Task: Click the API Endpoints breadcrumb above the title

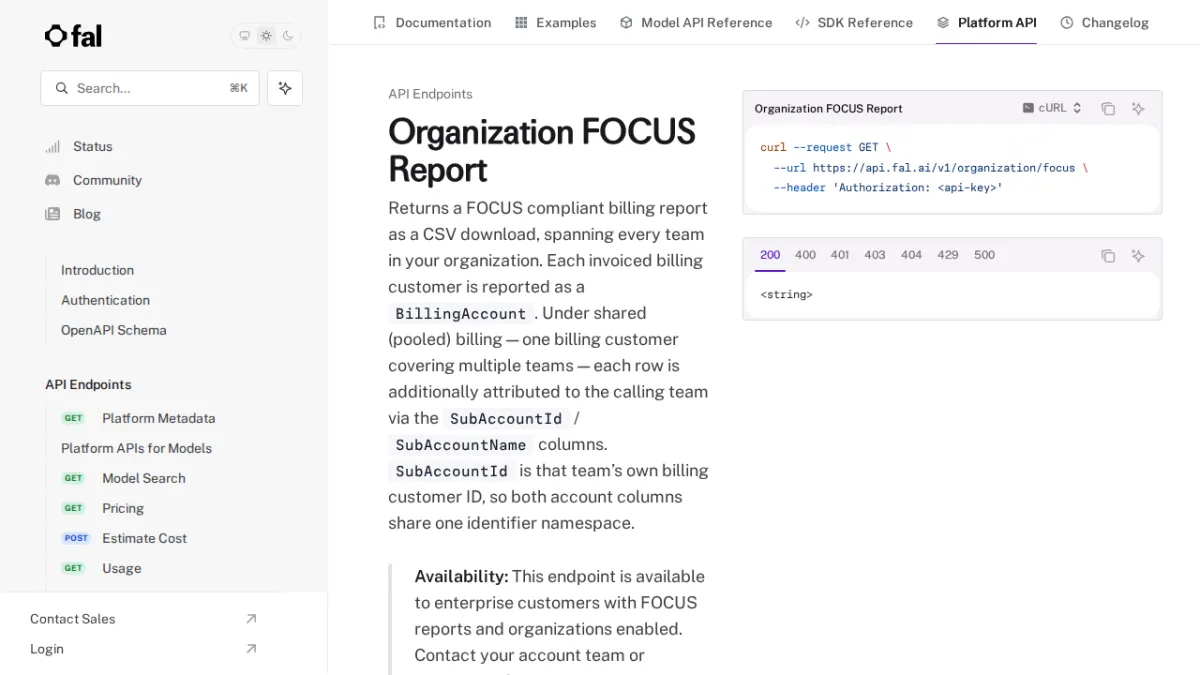Action: (x=430, y=94)
